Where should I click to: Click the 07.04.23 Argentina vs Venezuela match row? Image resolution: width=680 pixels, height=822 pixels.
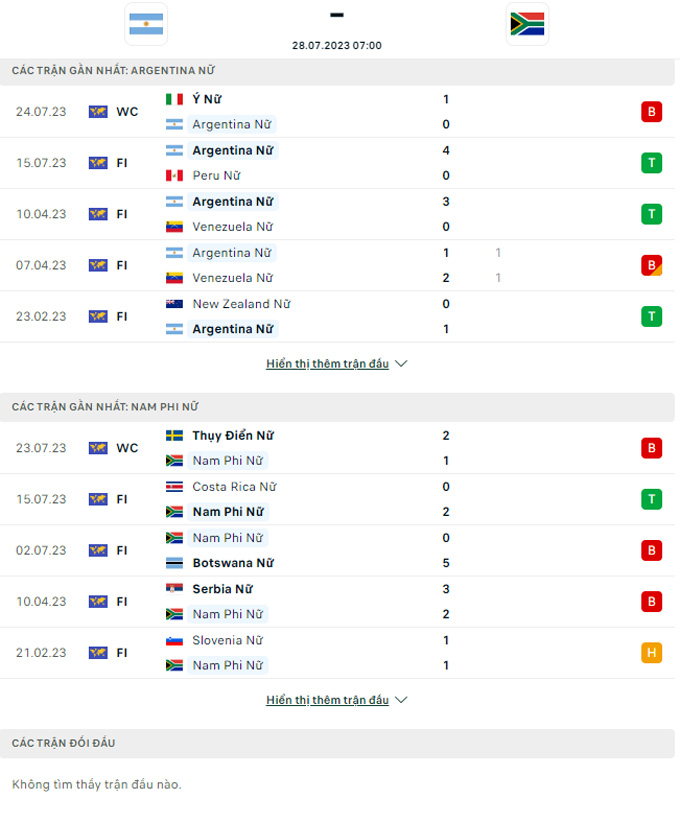tap(340, 265)
